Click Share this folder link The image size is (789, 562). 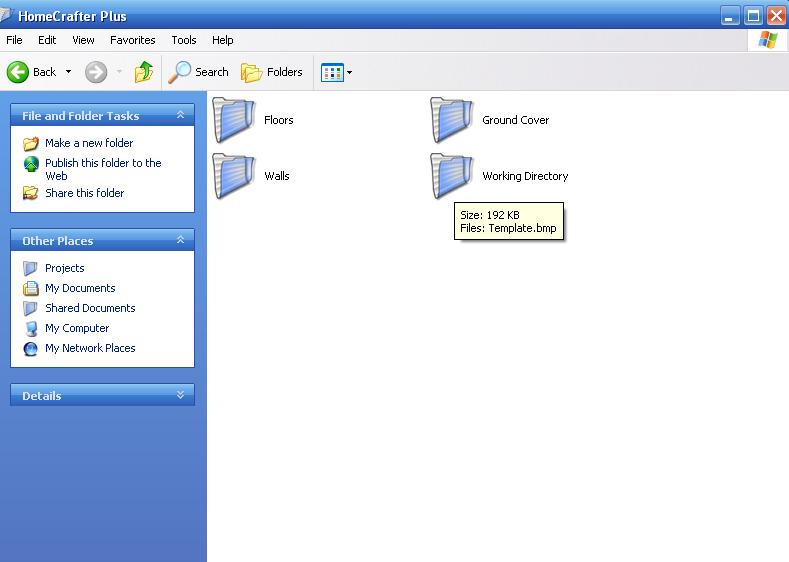(85, 193)
